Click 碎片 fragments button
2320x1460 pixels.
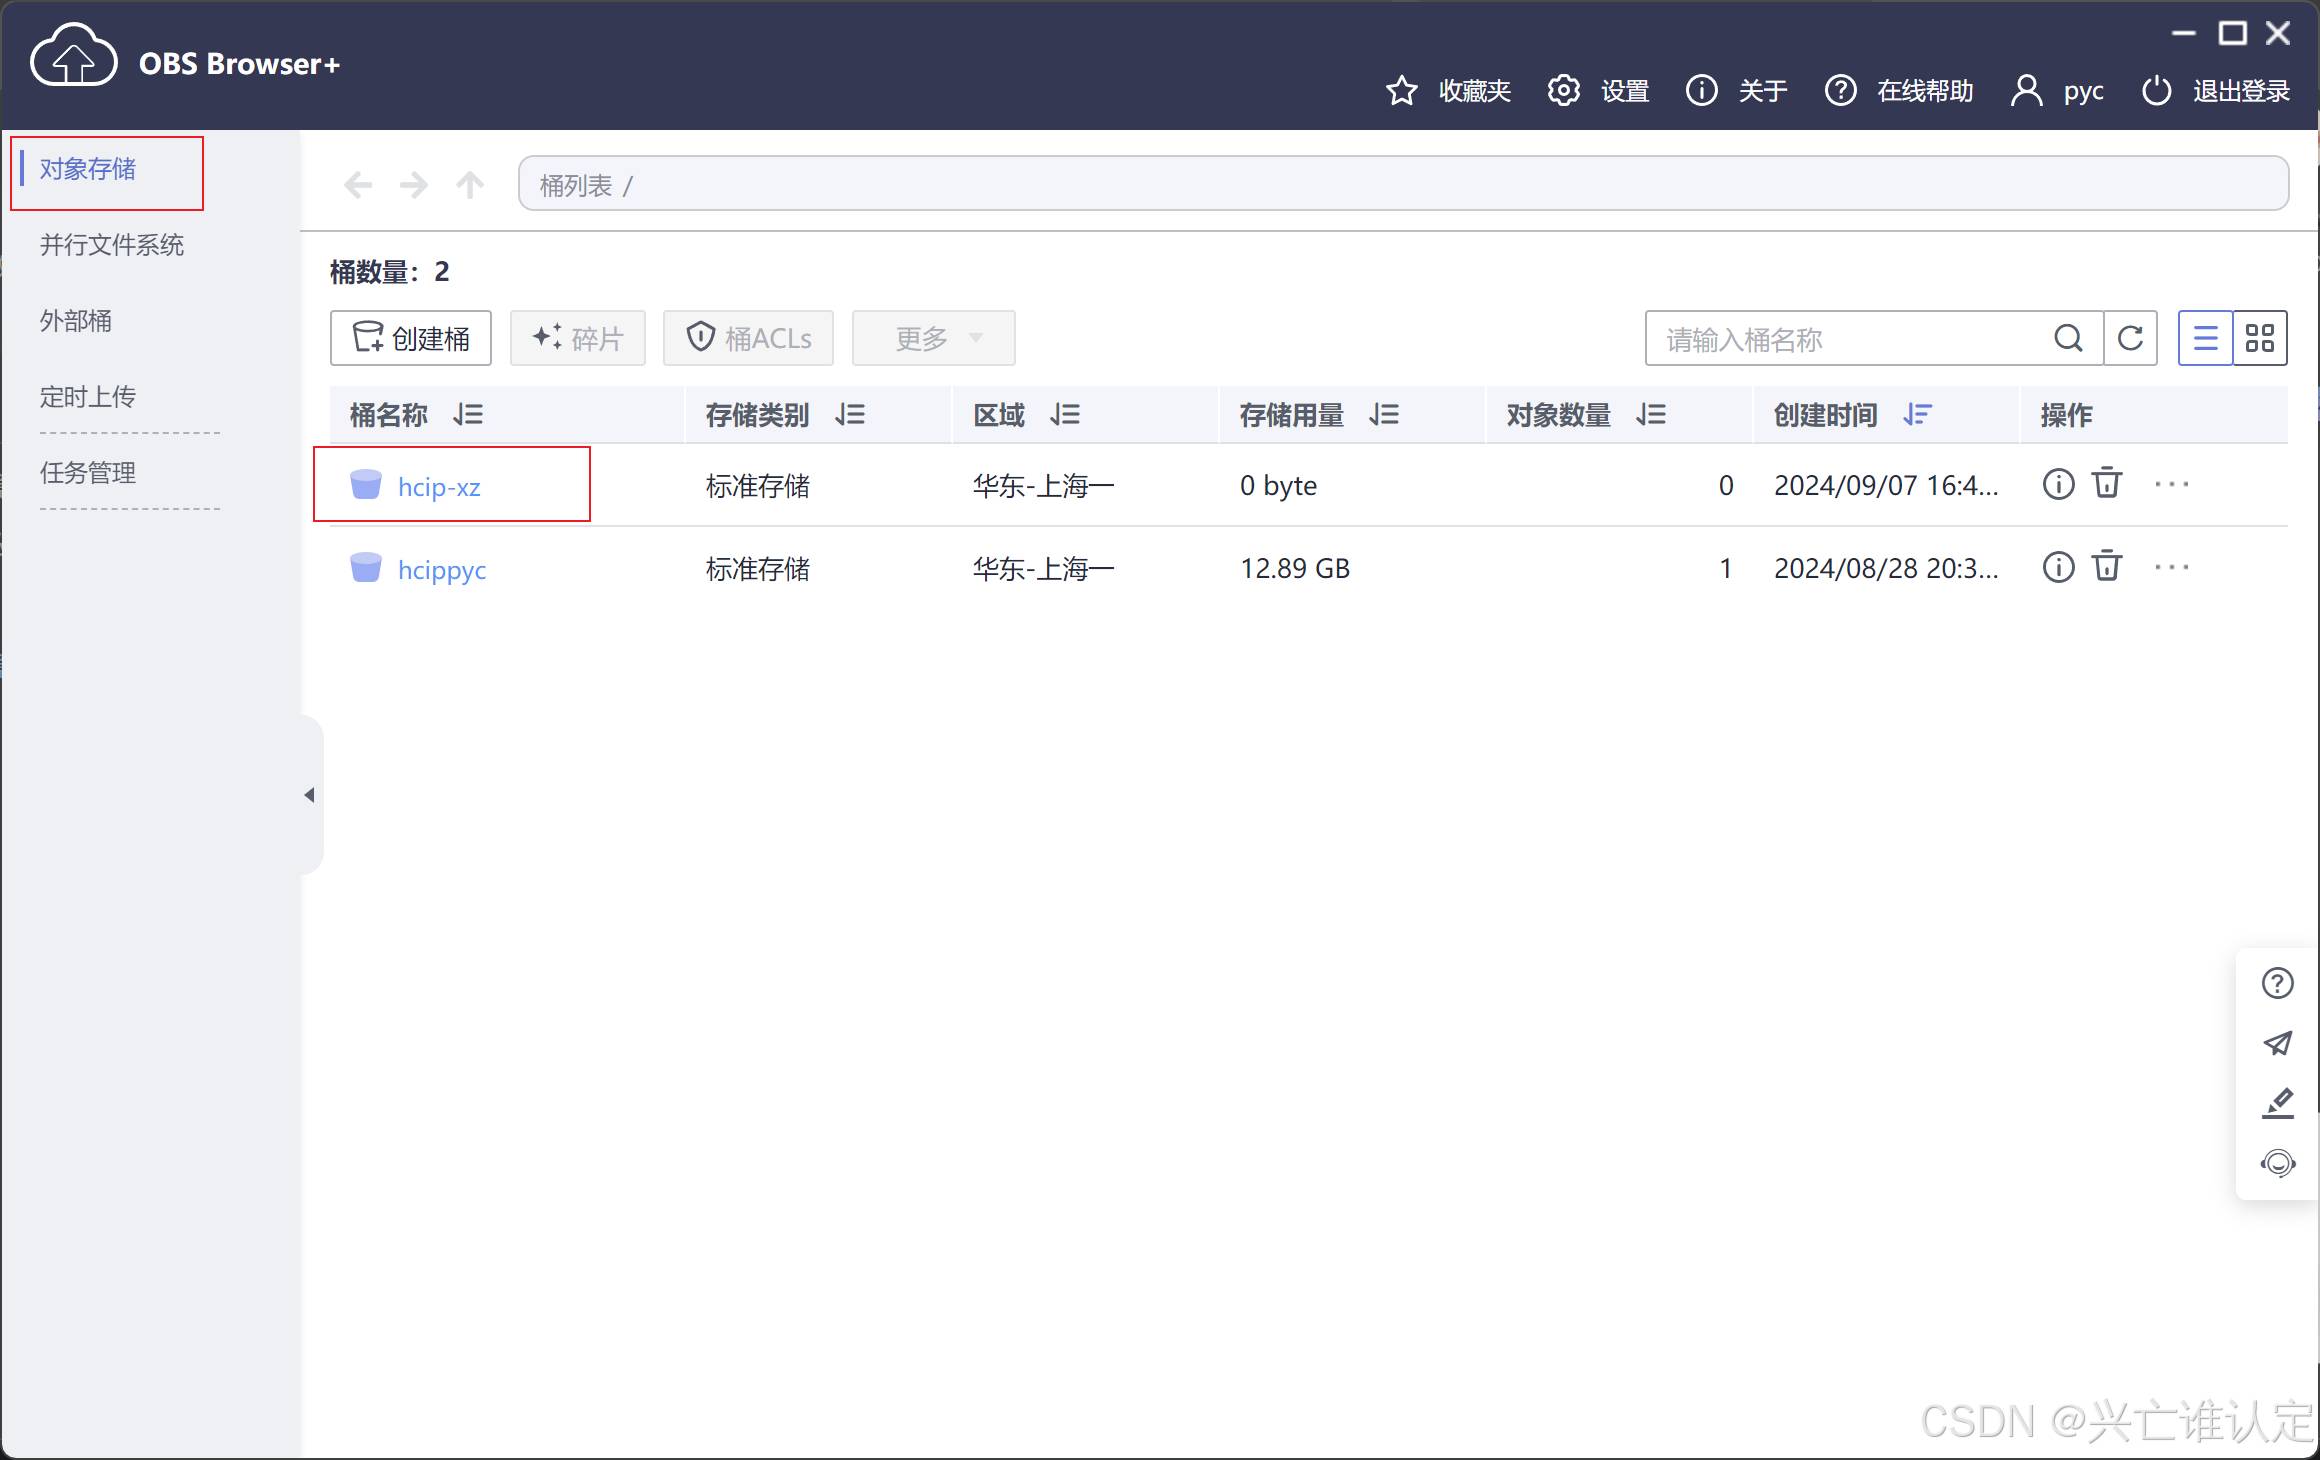(578, 339)
